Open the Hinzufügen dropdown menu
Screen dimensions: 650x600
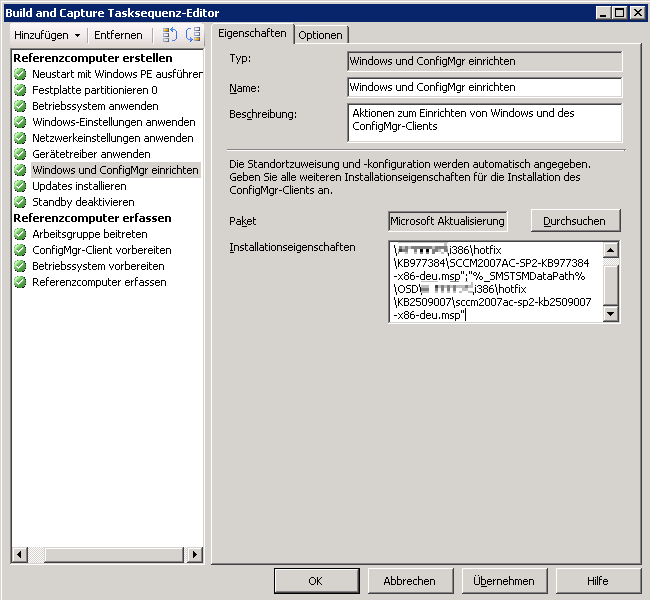click(47, 35)
